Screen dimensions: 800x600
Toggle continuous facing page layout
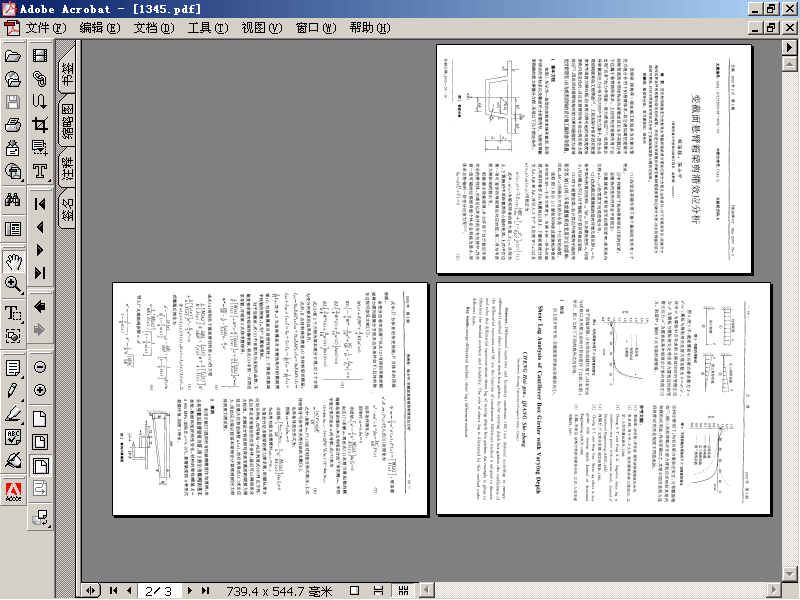(403, 590)
